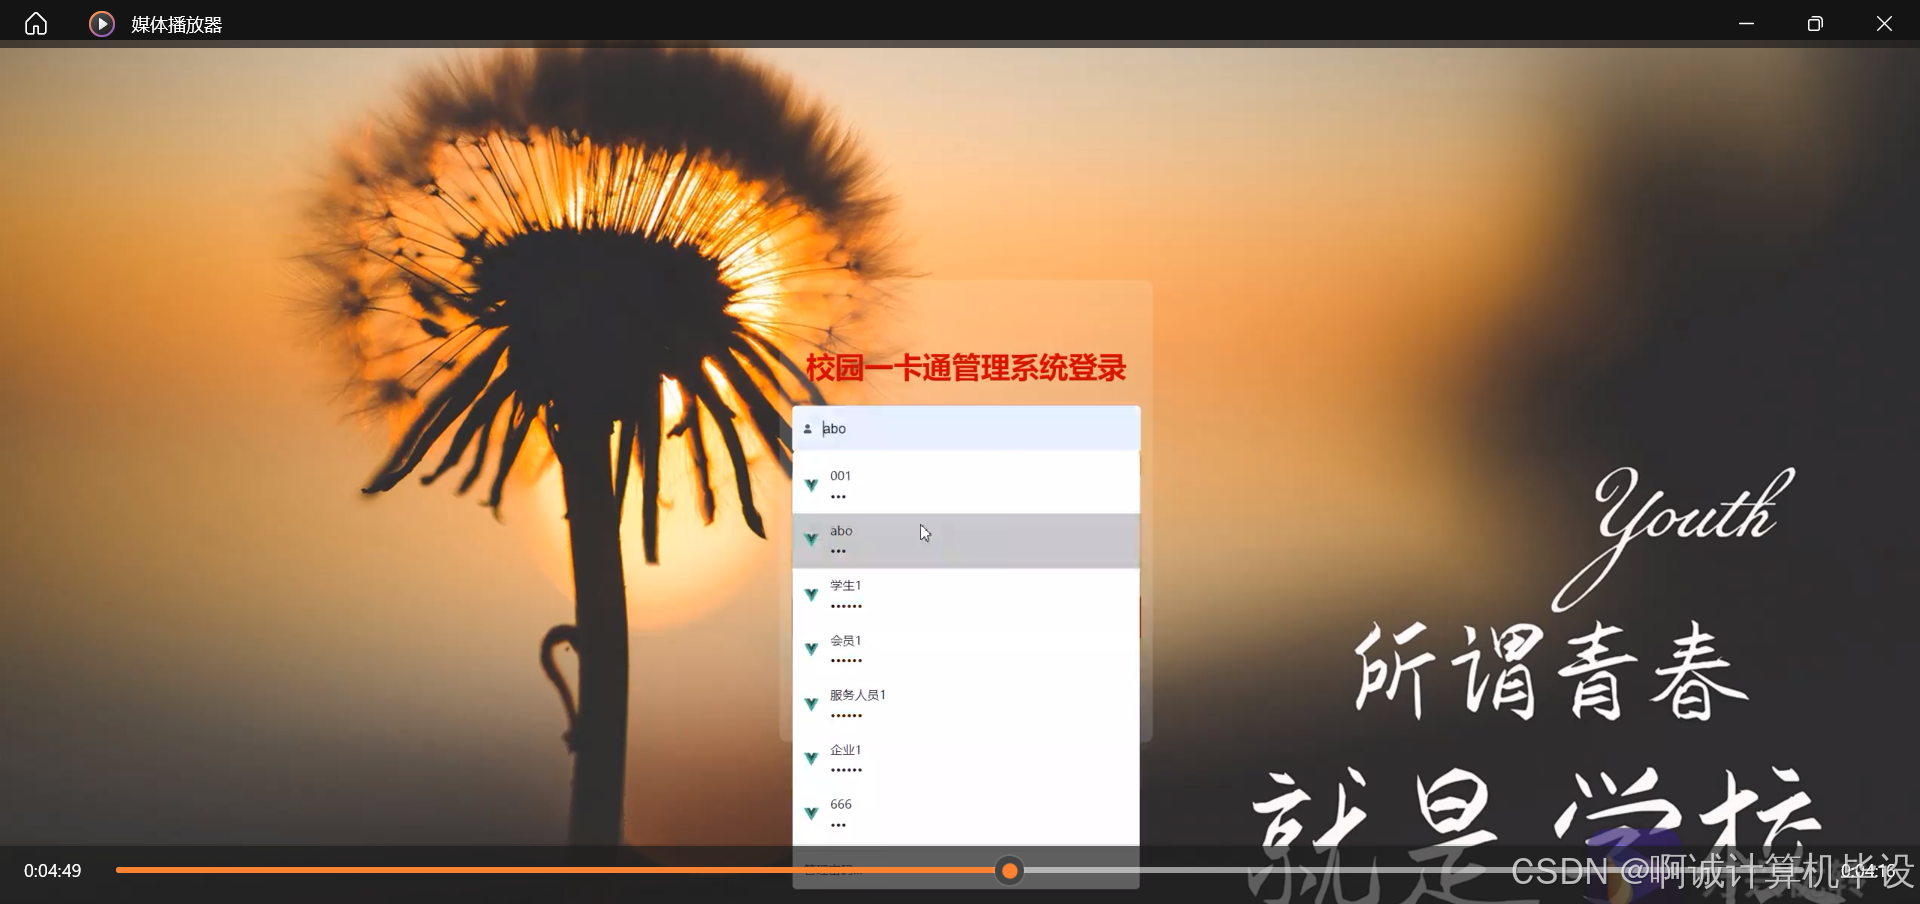Choose the saved account 会员1
Screen dimensions: 1920x904
coord(966,650)
